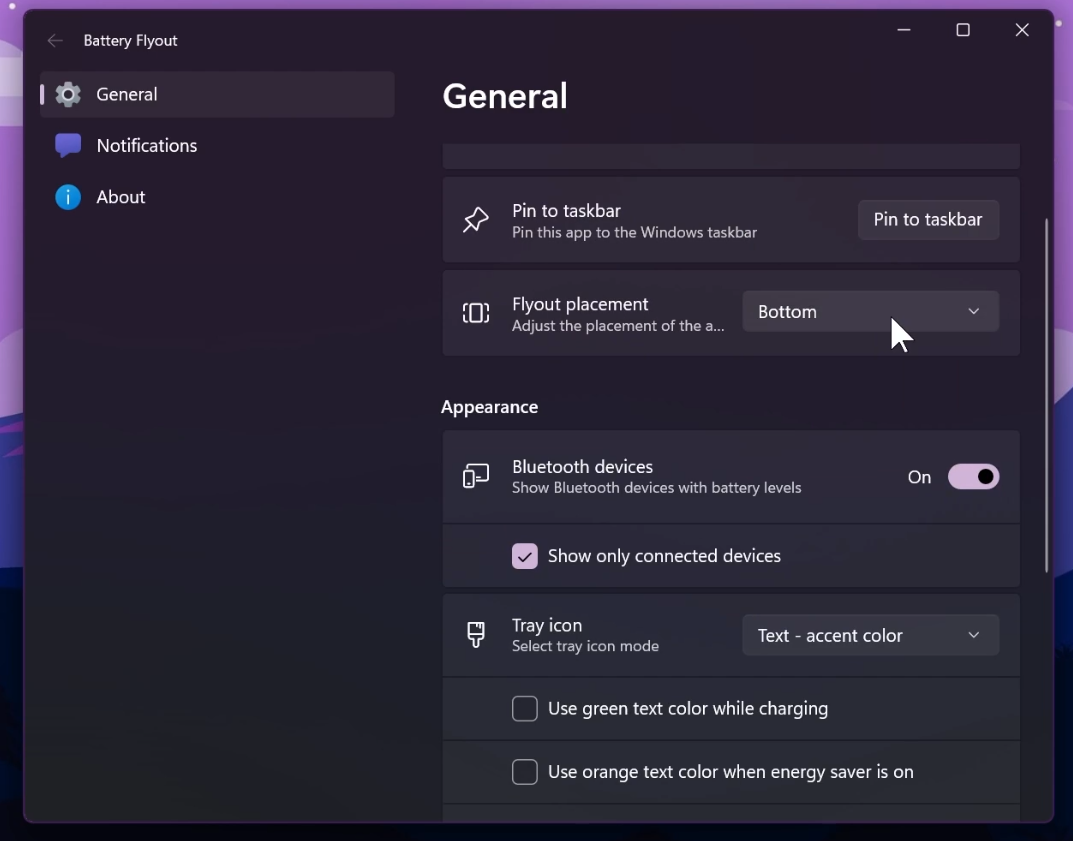Maximize the Battery Flyout window
The width and height of the screenshot is (1073, 841).
point(963,30)
